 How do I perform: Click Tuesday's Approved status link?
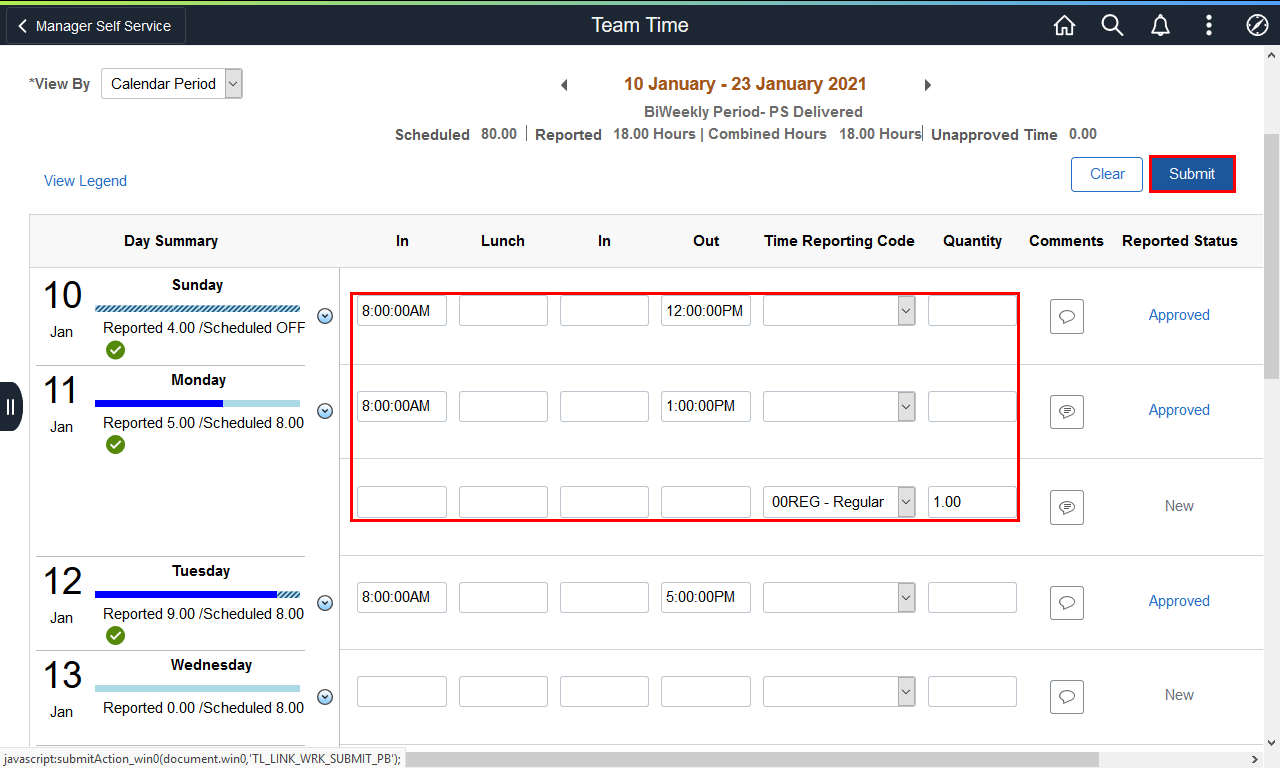tap(1179, 601)
